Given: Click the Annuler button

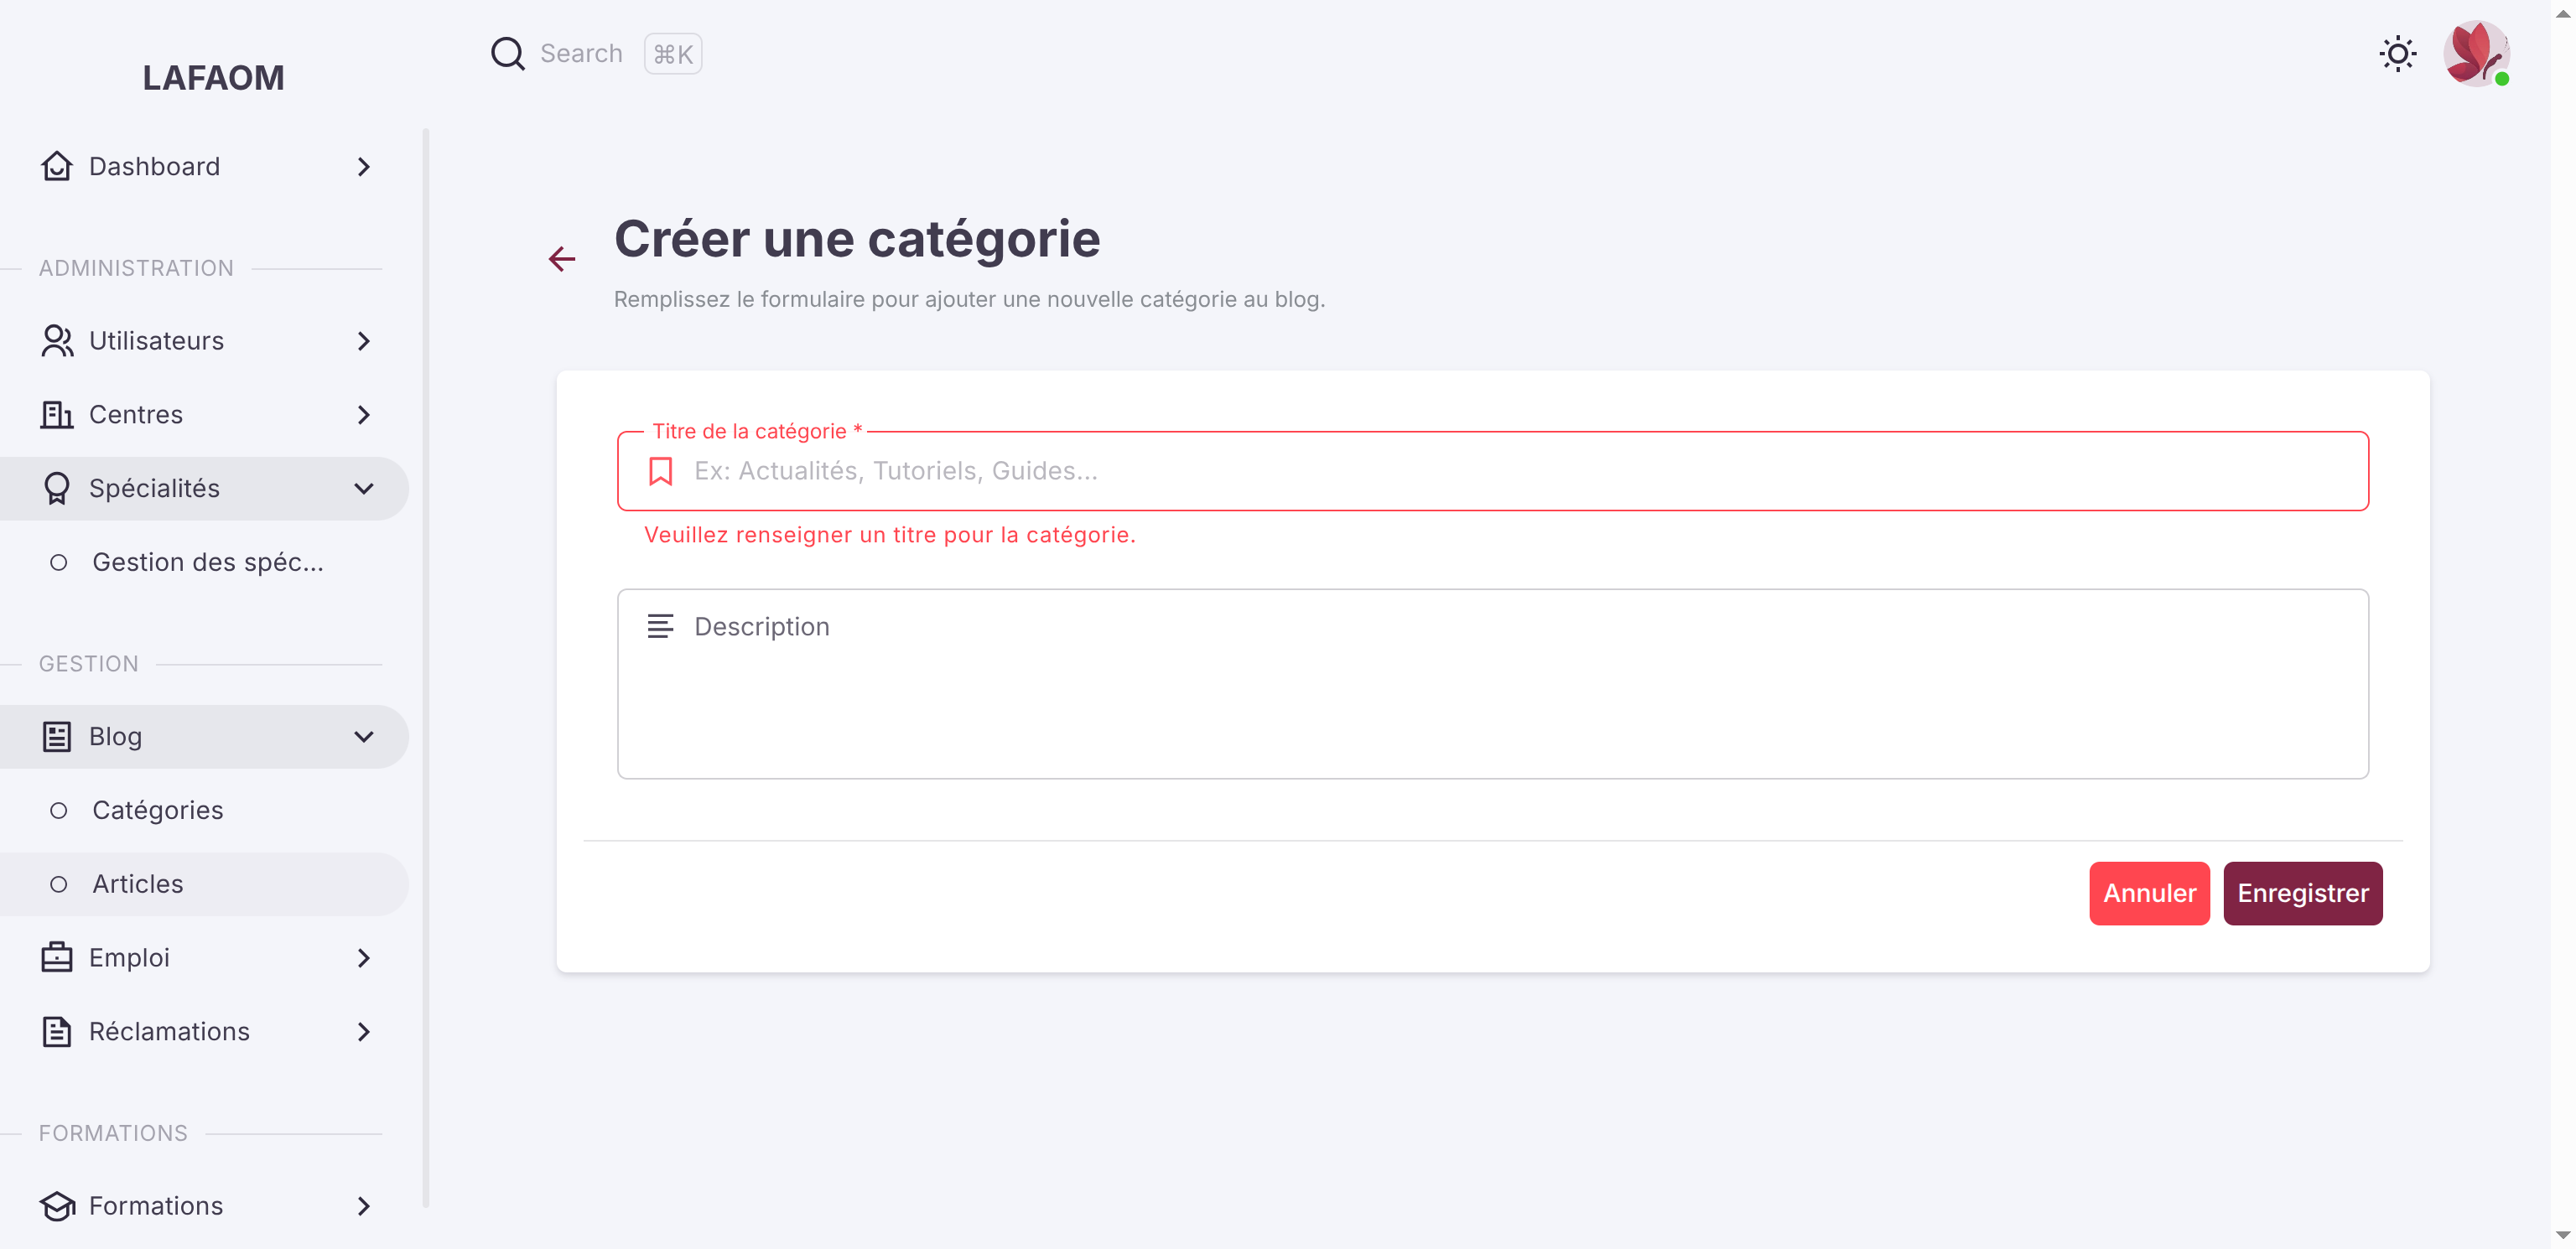Looking at the screenshot, I should pos(2149,893).
